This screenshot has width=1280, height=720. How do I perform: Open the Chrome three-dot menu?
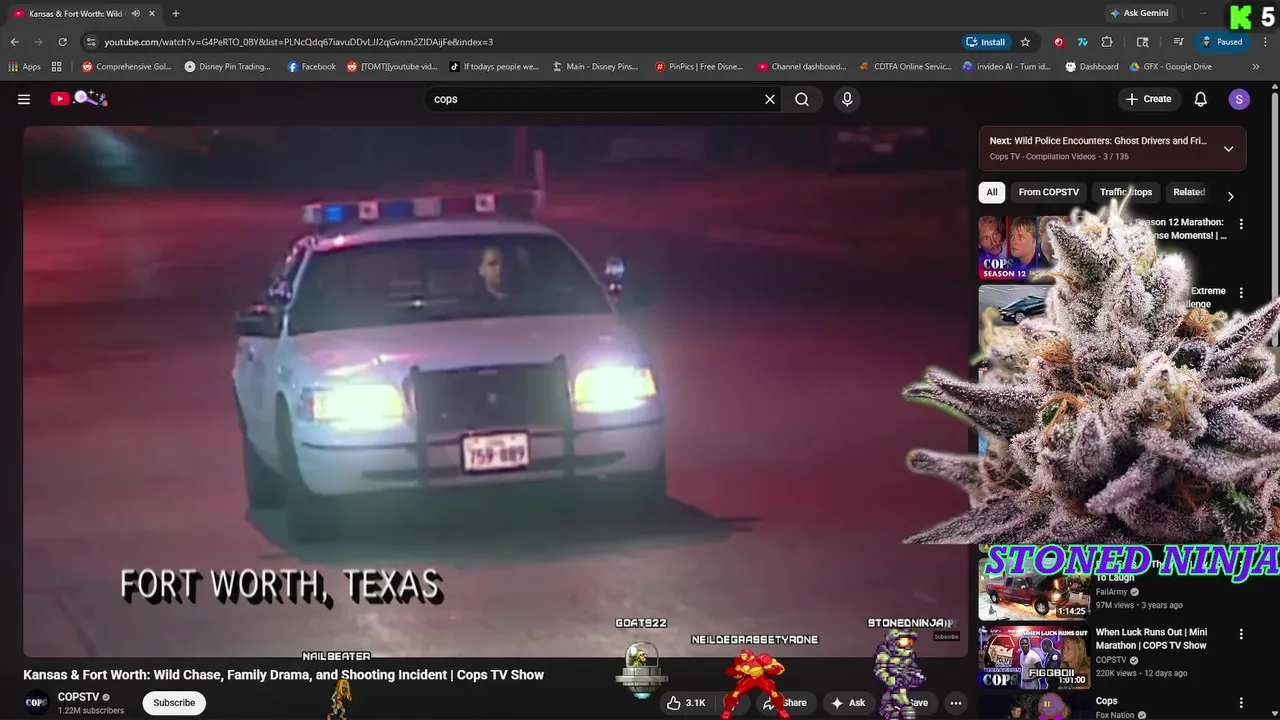(x=1263, y=42)
